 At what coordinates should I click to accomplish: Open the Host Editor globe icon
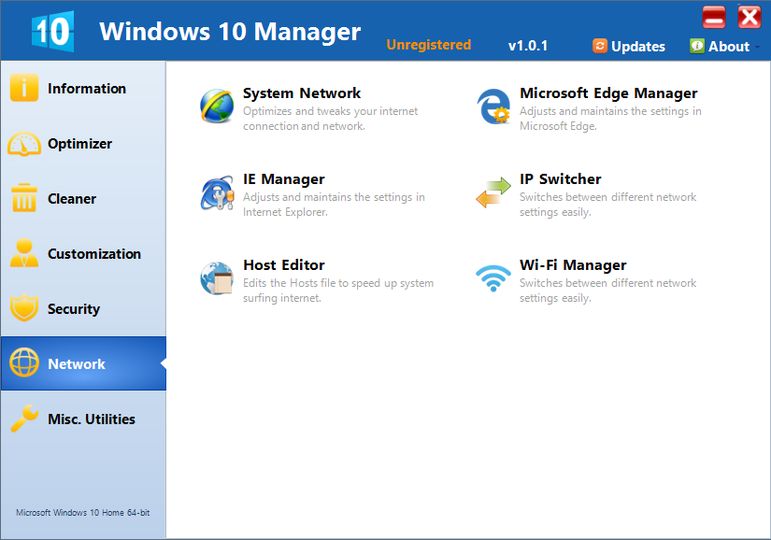click(x=217, y=278)
